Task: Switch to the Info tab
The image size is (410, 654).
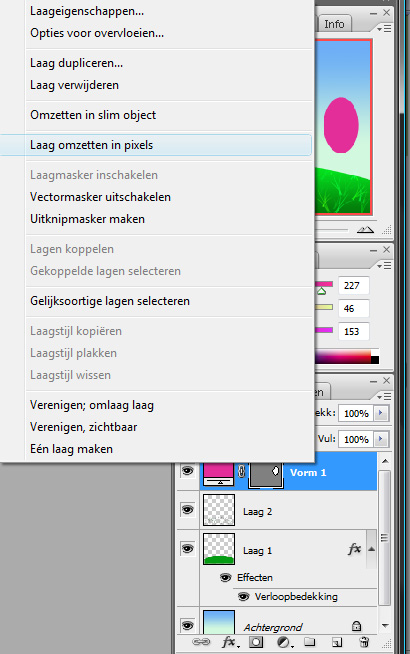Action: [334, 24]
